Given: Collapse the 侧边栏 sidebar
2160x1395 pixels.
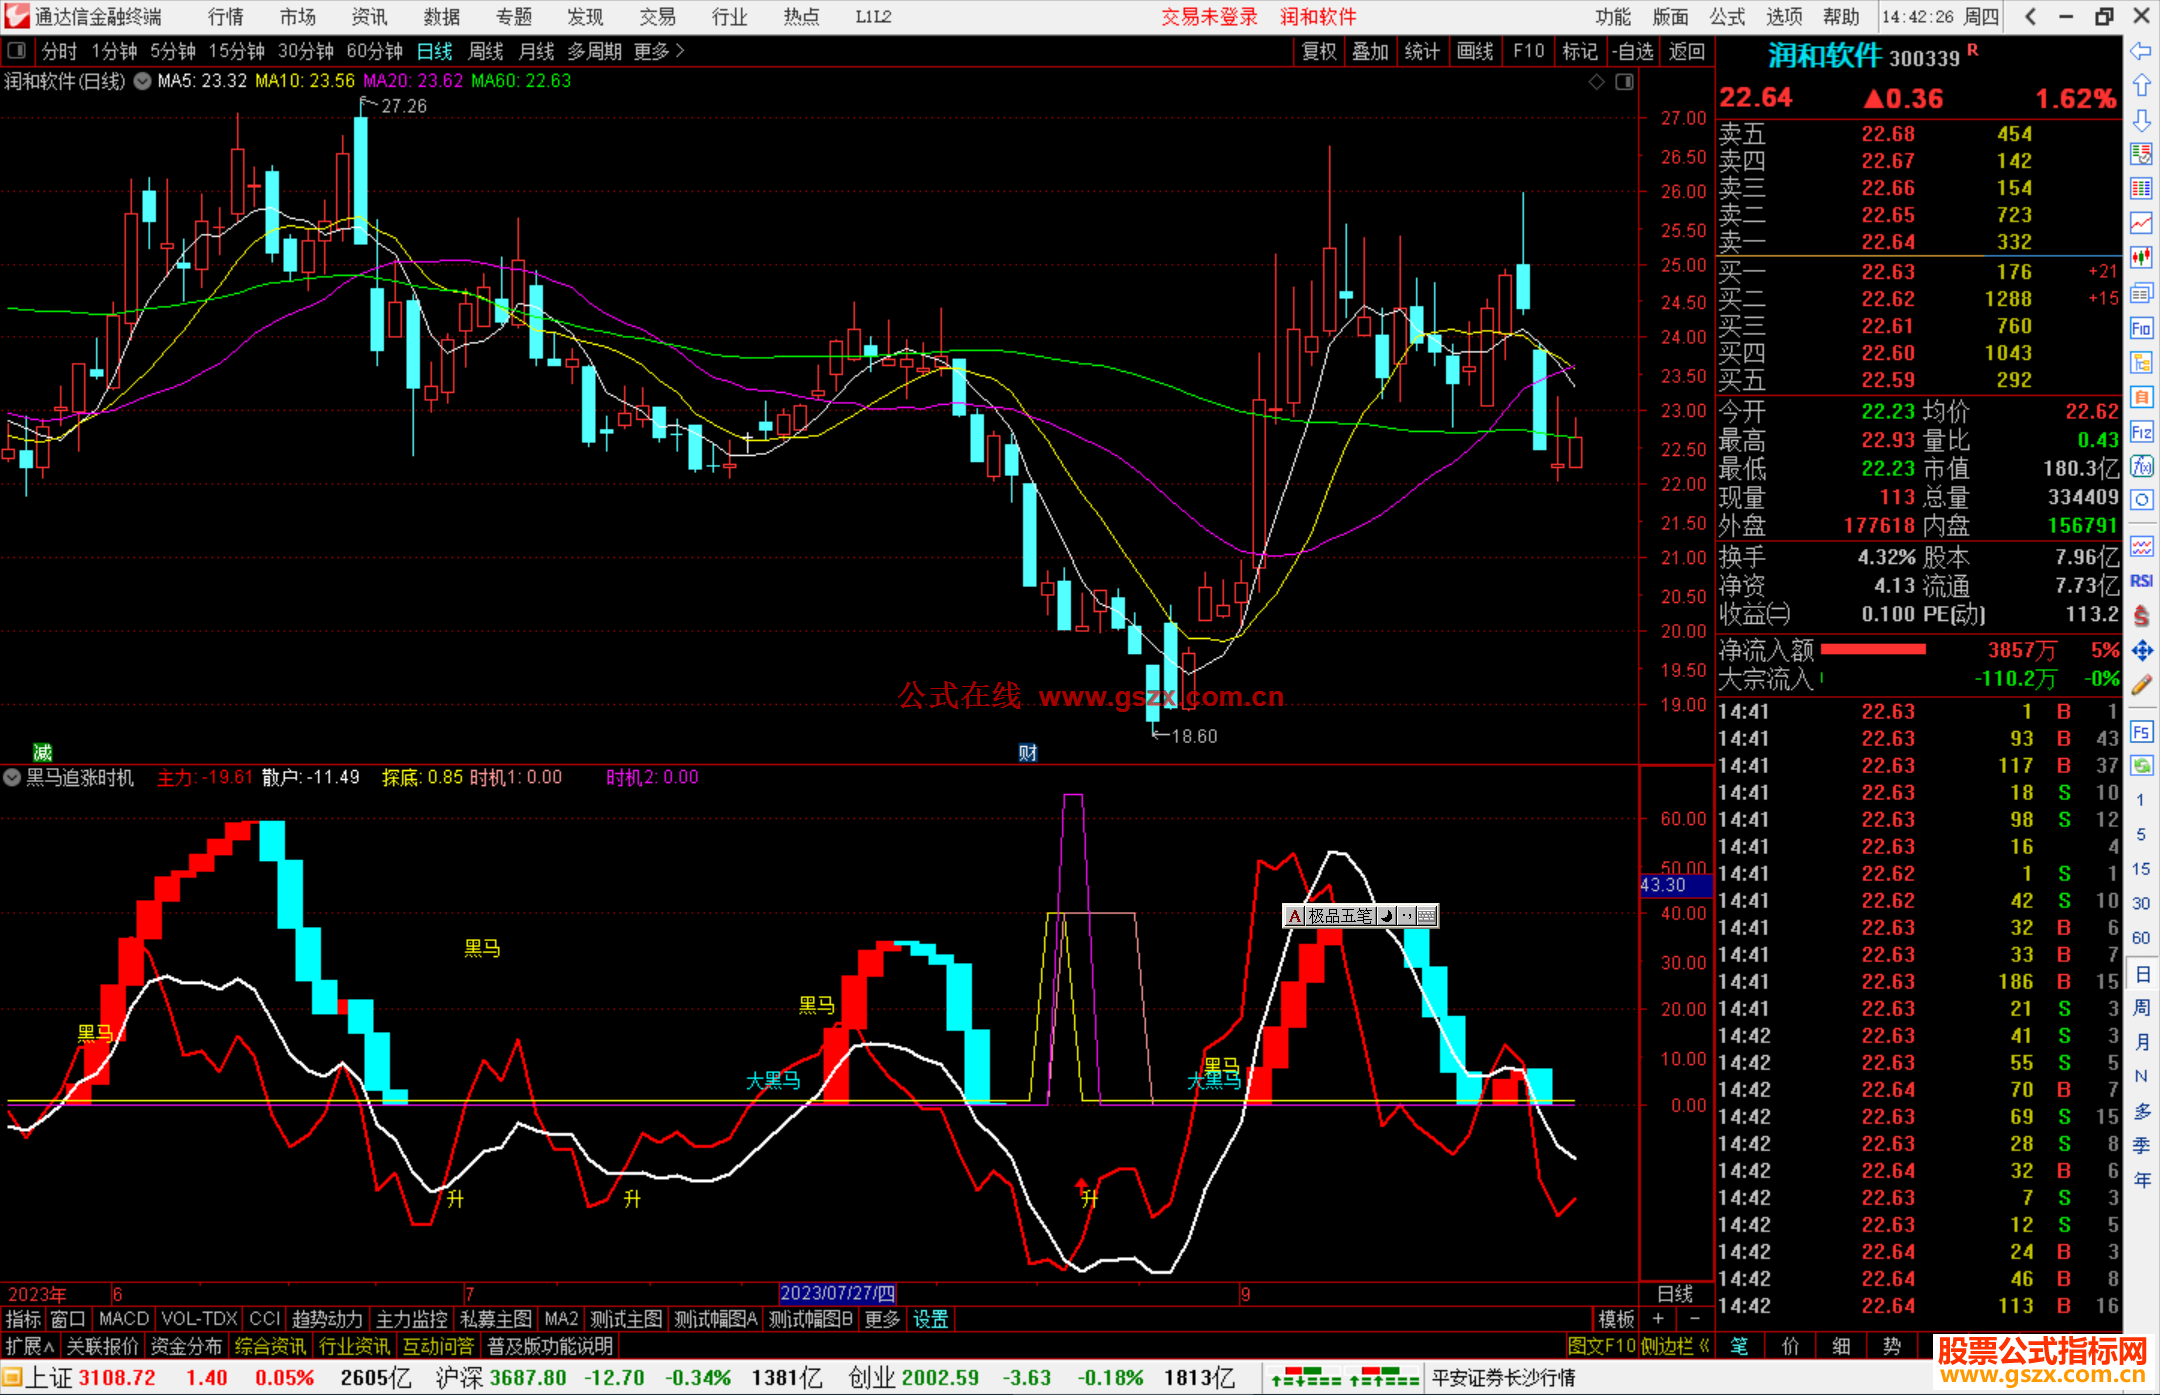Looking at the screenshot, I should (x=1675, y=1346).
